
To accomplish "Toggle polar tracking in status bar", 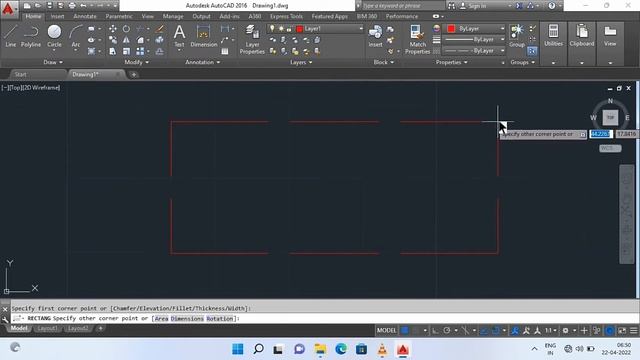I will click(x=447, y=330).
